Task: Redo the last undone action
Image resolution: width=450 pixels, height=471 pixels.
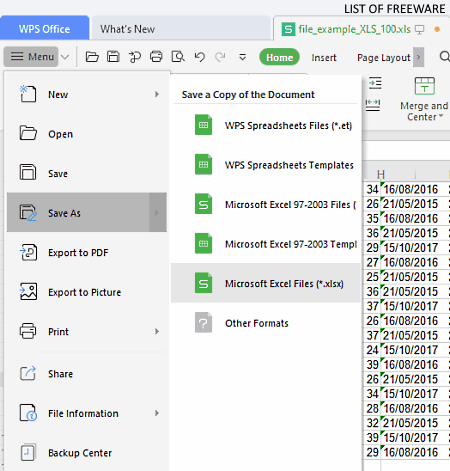Action: point(220,57)
